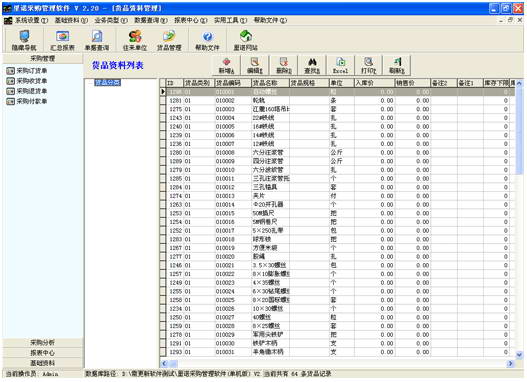Open the 数据查询 menu
Image resolution: width=527 pixels, height=382 pixels.
(x=151, y=20)
